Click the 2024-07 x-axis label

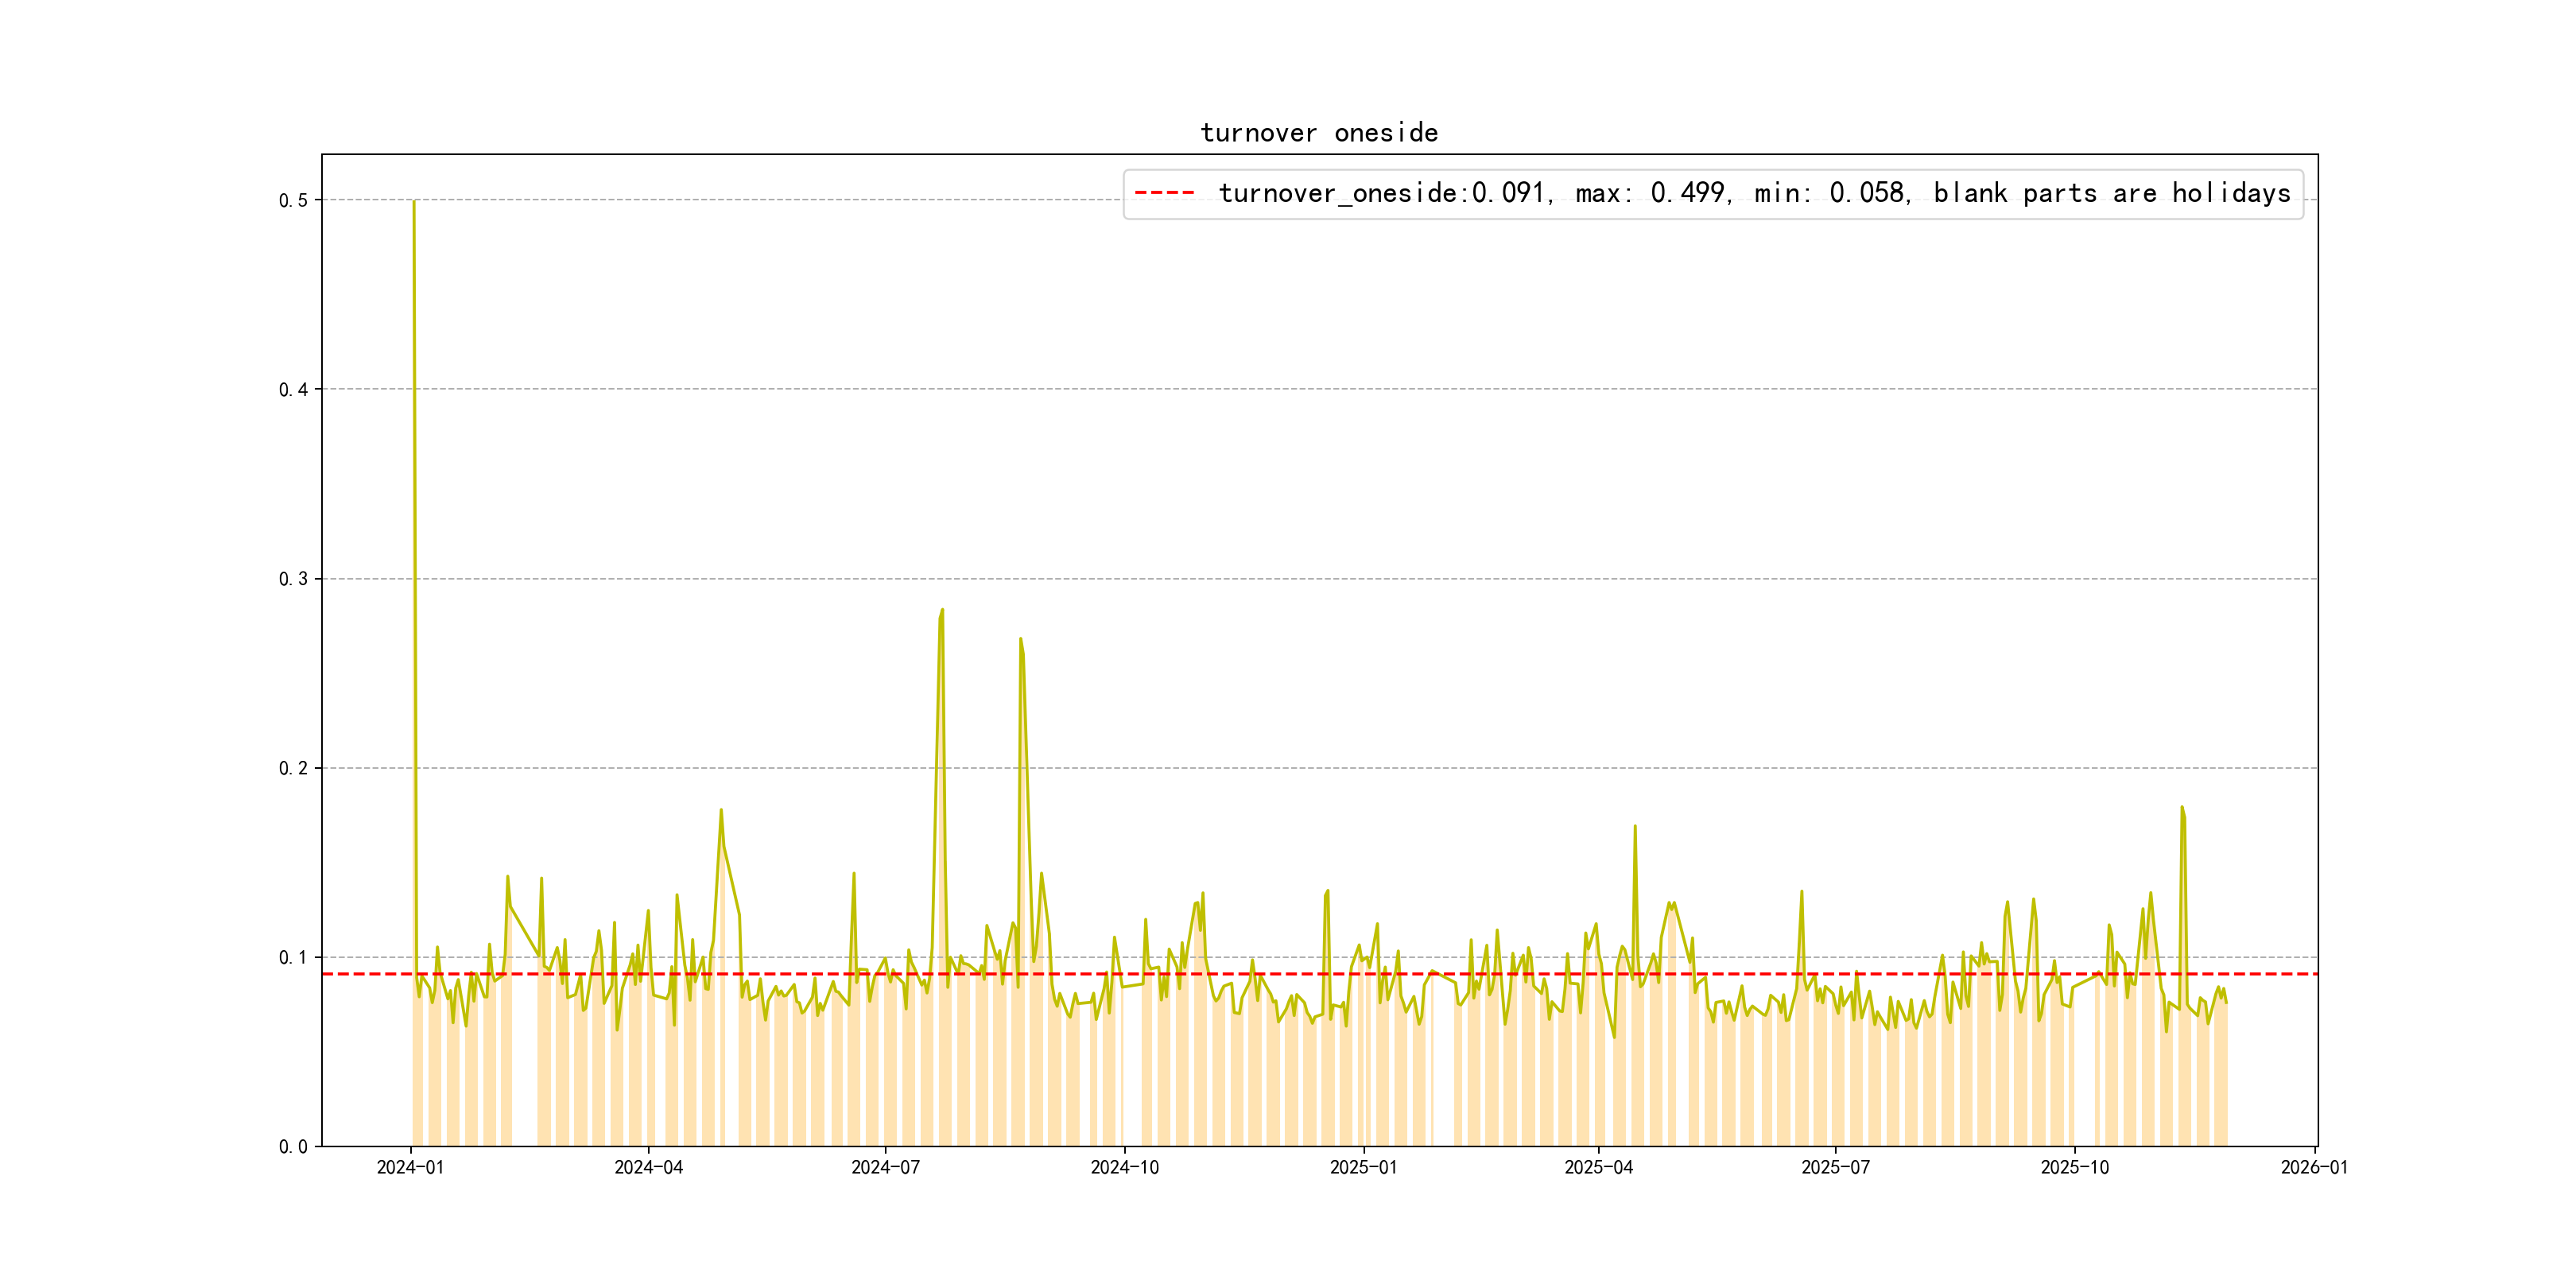(885, 1168)
